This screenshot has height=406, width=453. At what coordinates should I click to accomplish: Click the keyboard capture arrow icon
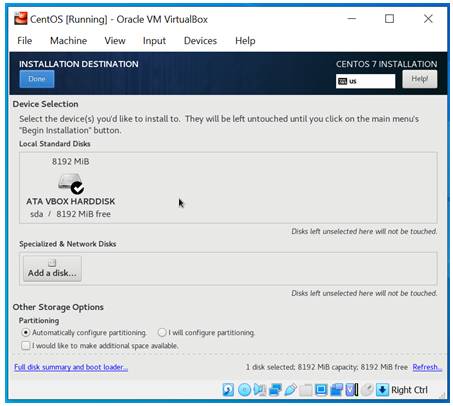(382, 390)
